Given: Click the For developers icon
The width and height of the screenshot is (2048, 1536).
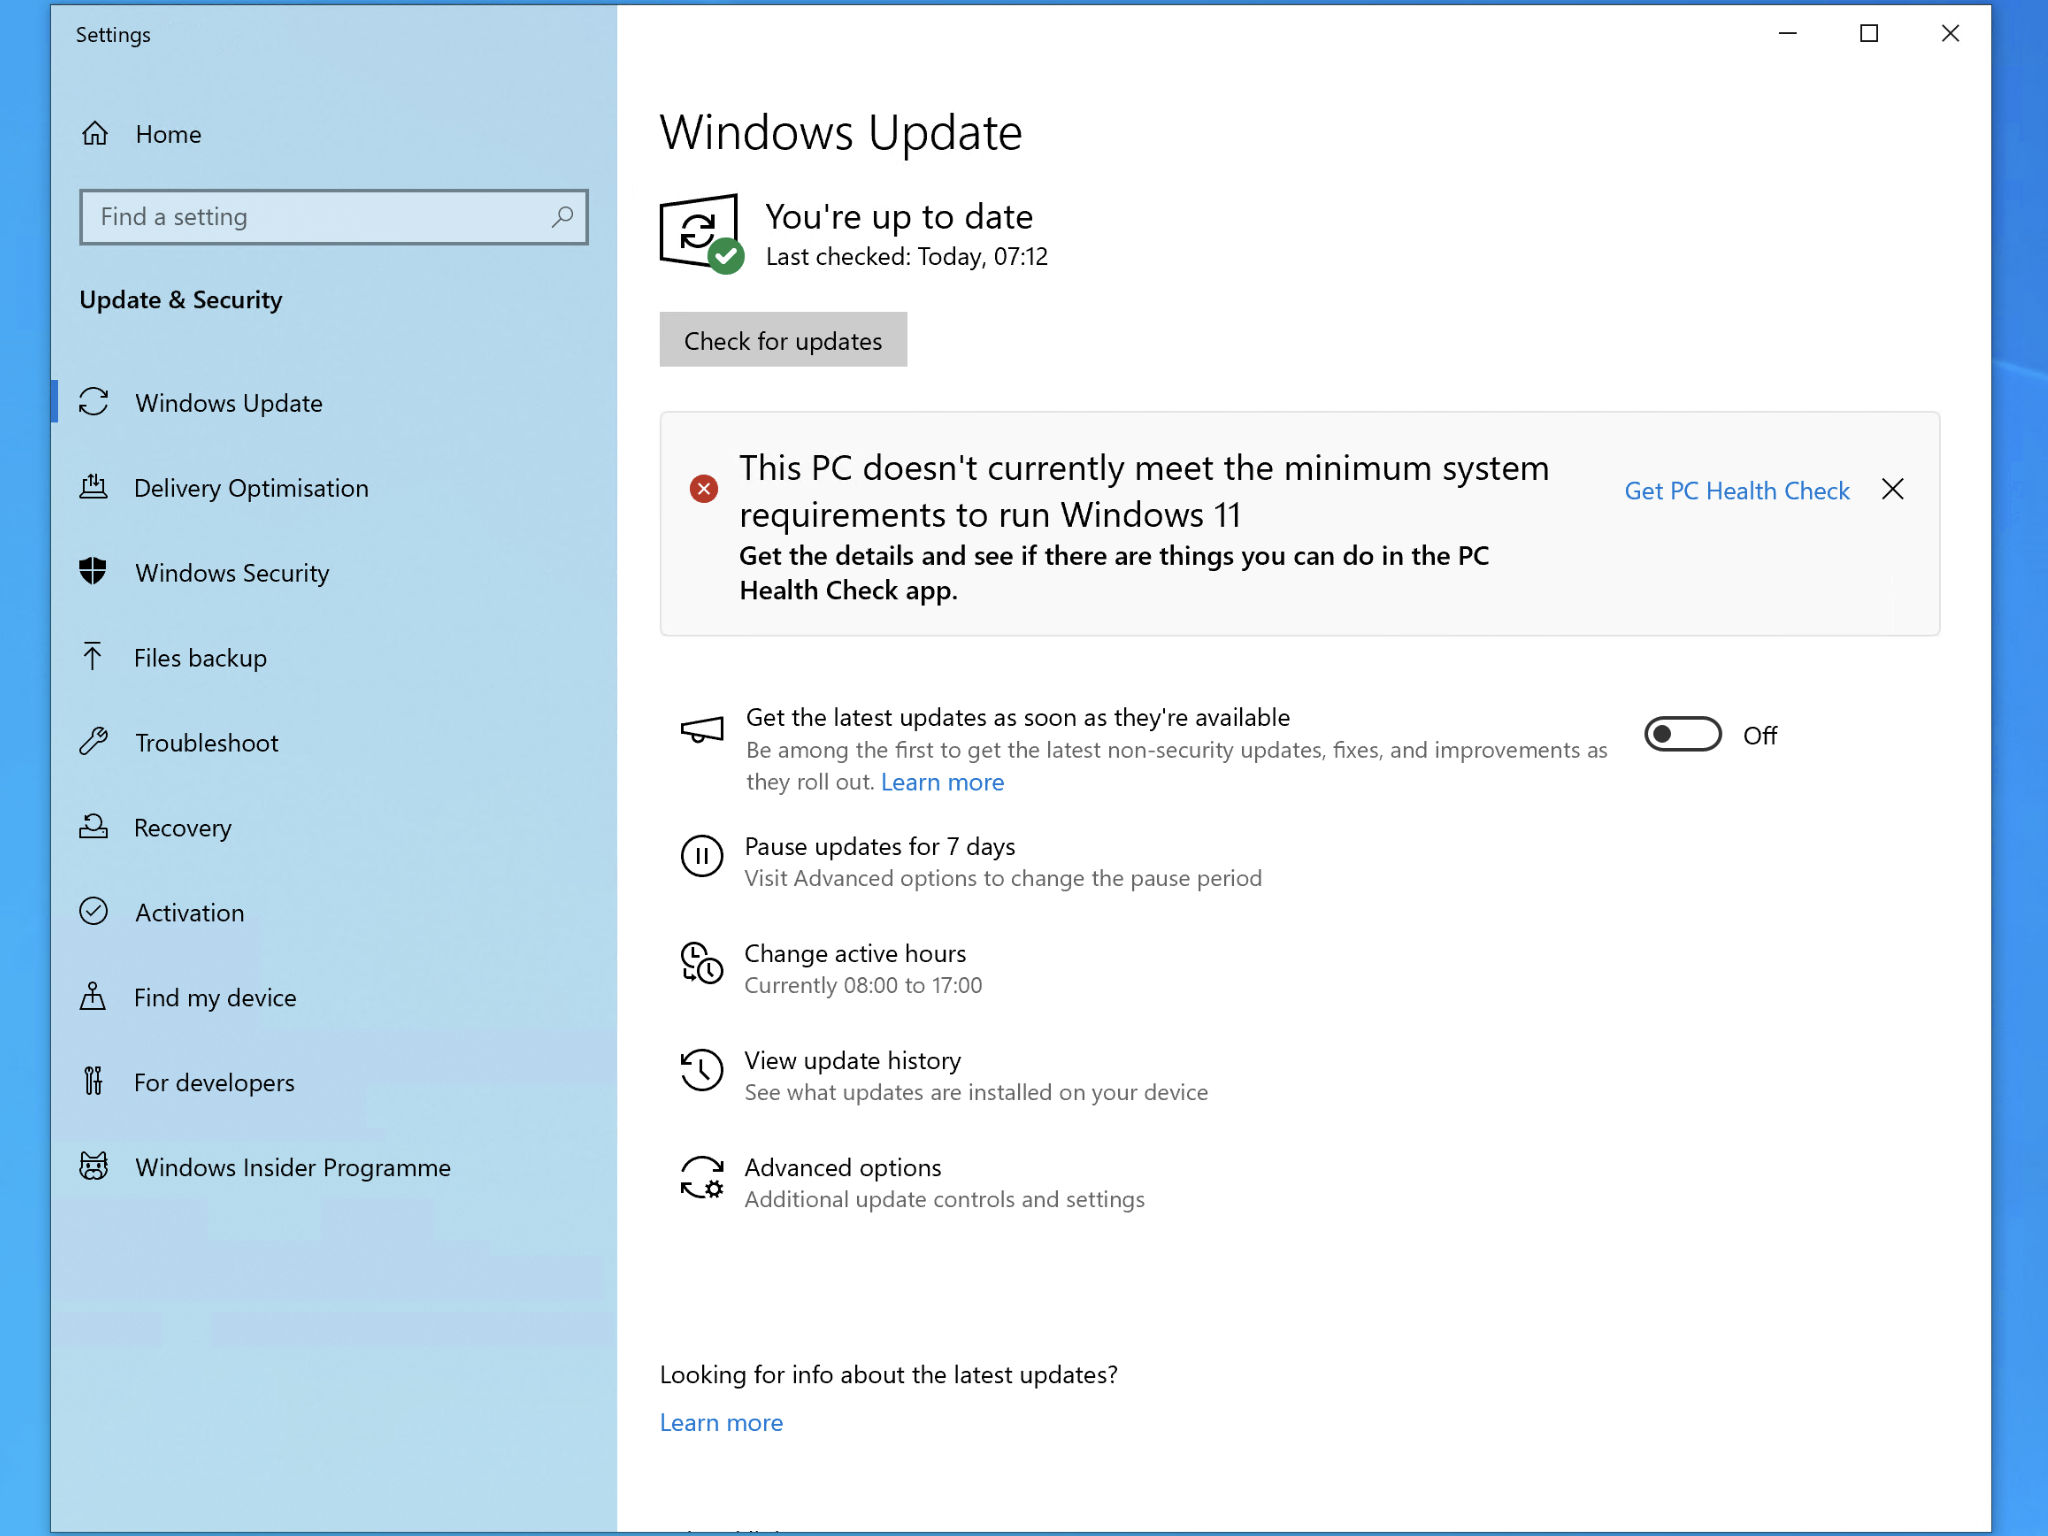Looking at the screenshot, I should click(x=94, y=1081).
